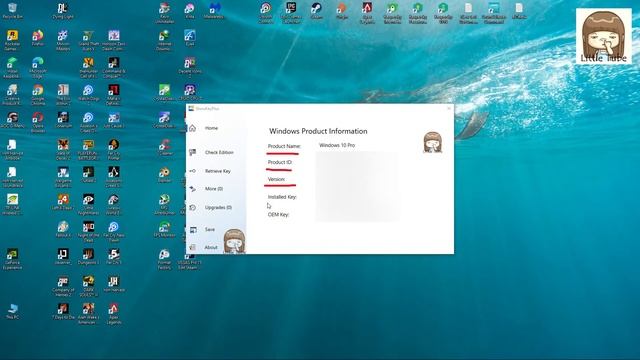Open the Malwarebytes desktop shortcut

pos(215,11)
